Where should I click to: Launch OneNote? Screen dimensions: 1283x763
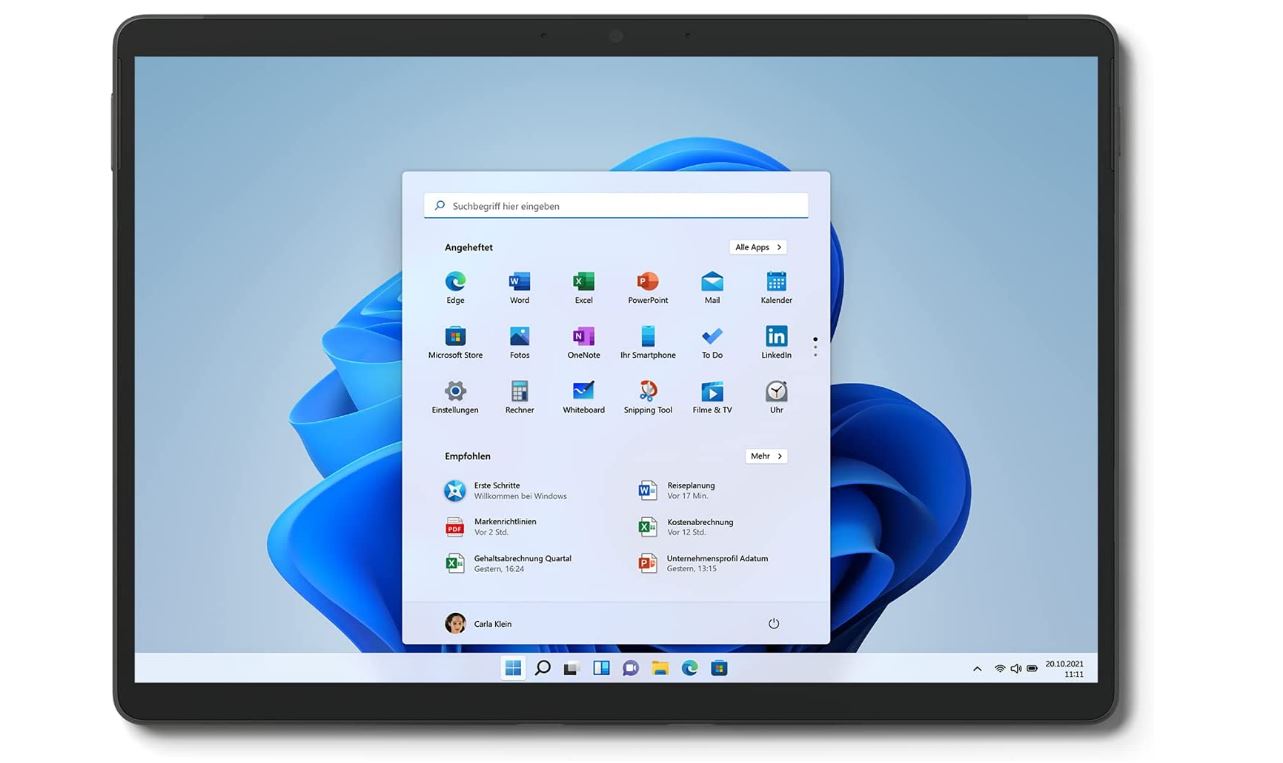point(584,342)
